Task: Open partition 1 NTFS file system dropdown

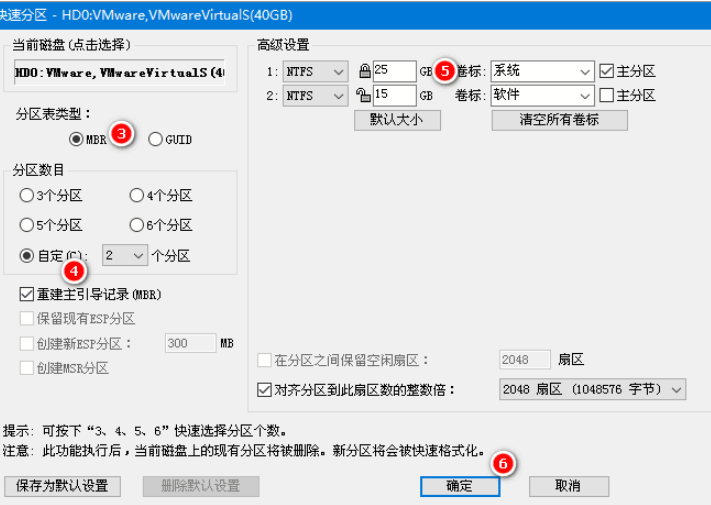Action: click(315, 71)
